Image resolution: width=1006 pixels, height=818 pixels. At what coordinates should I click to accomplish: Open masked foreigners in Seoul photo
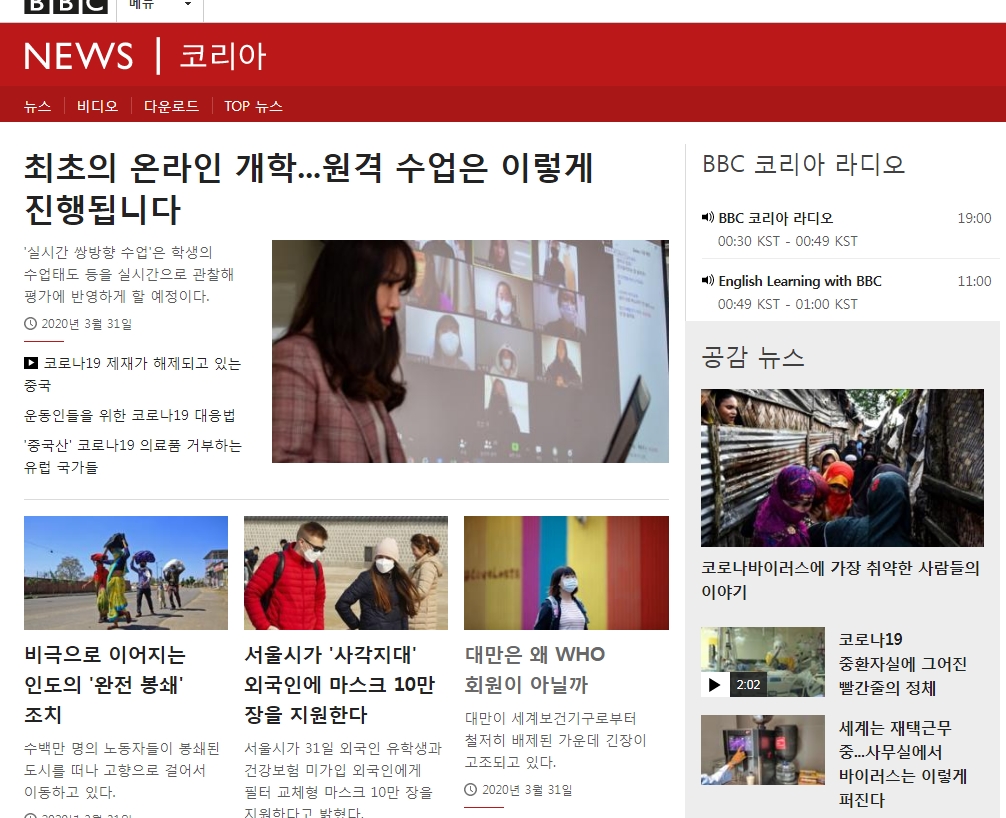coord(346,573)
